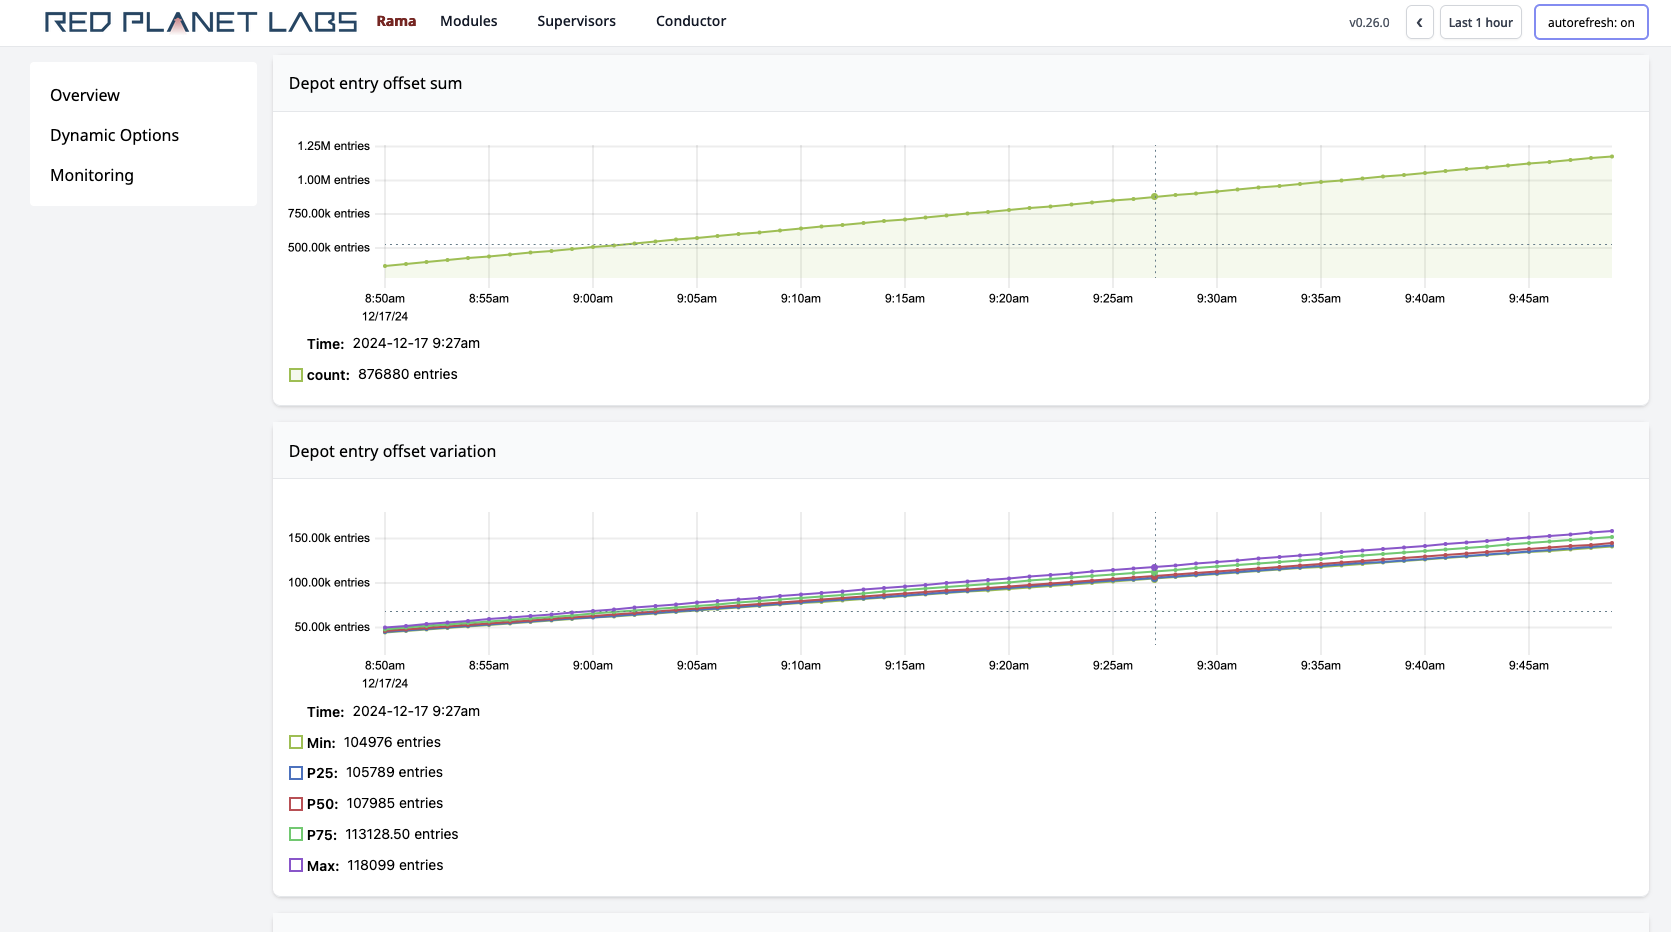The width and height of the screenshot is (1671, 932).
Task: Open the Last 1 hour time range selector
Action: (x=1480, y=22)
